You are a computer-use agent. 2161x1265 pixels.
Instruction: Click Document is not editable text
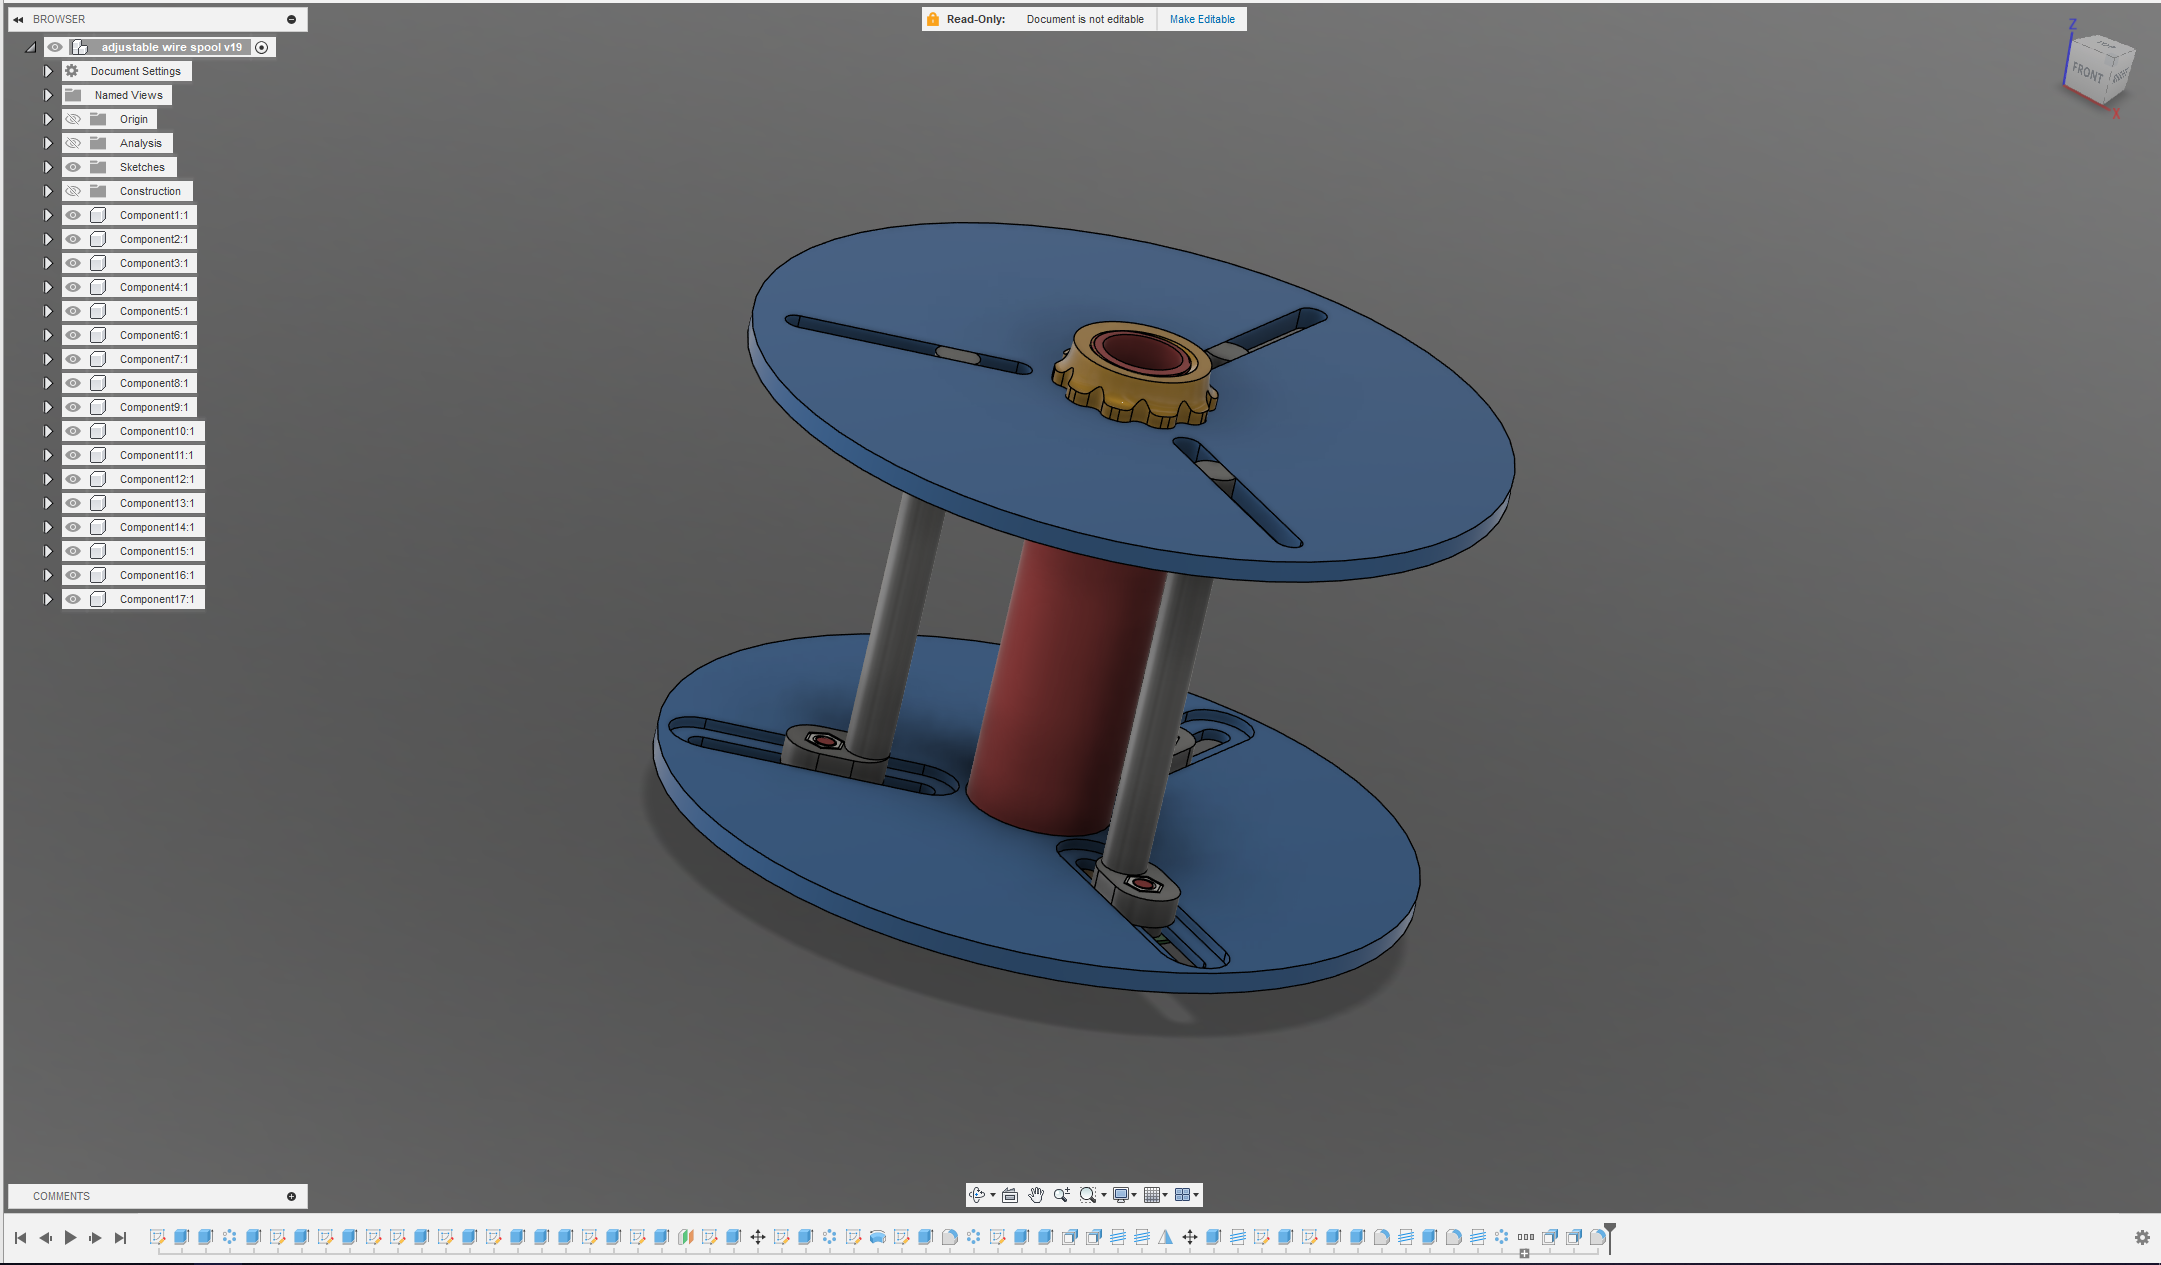1085,18
